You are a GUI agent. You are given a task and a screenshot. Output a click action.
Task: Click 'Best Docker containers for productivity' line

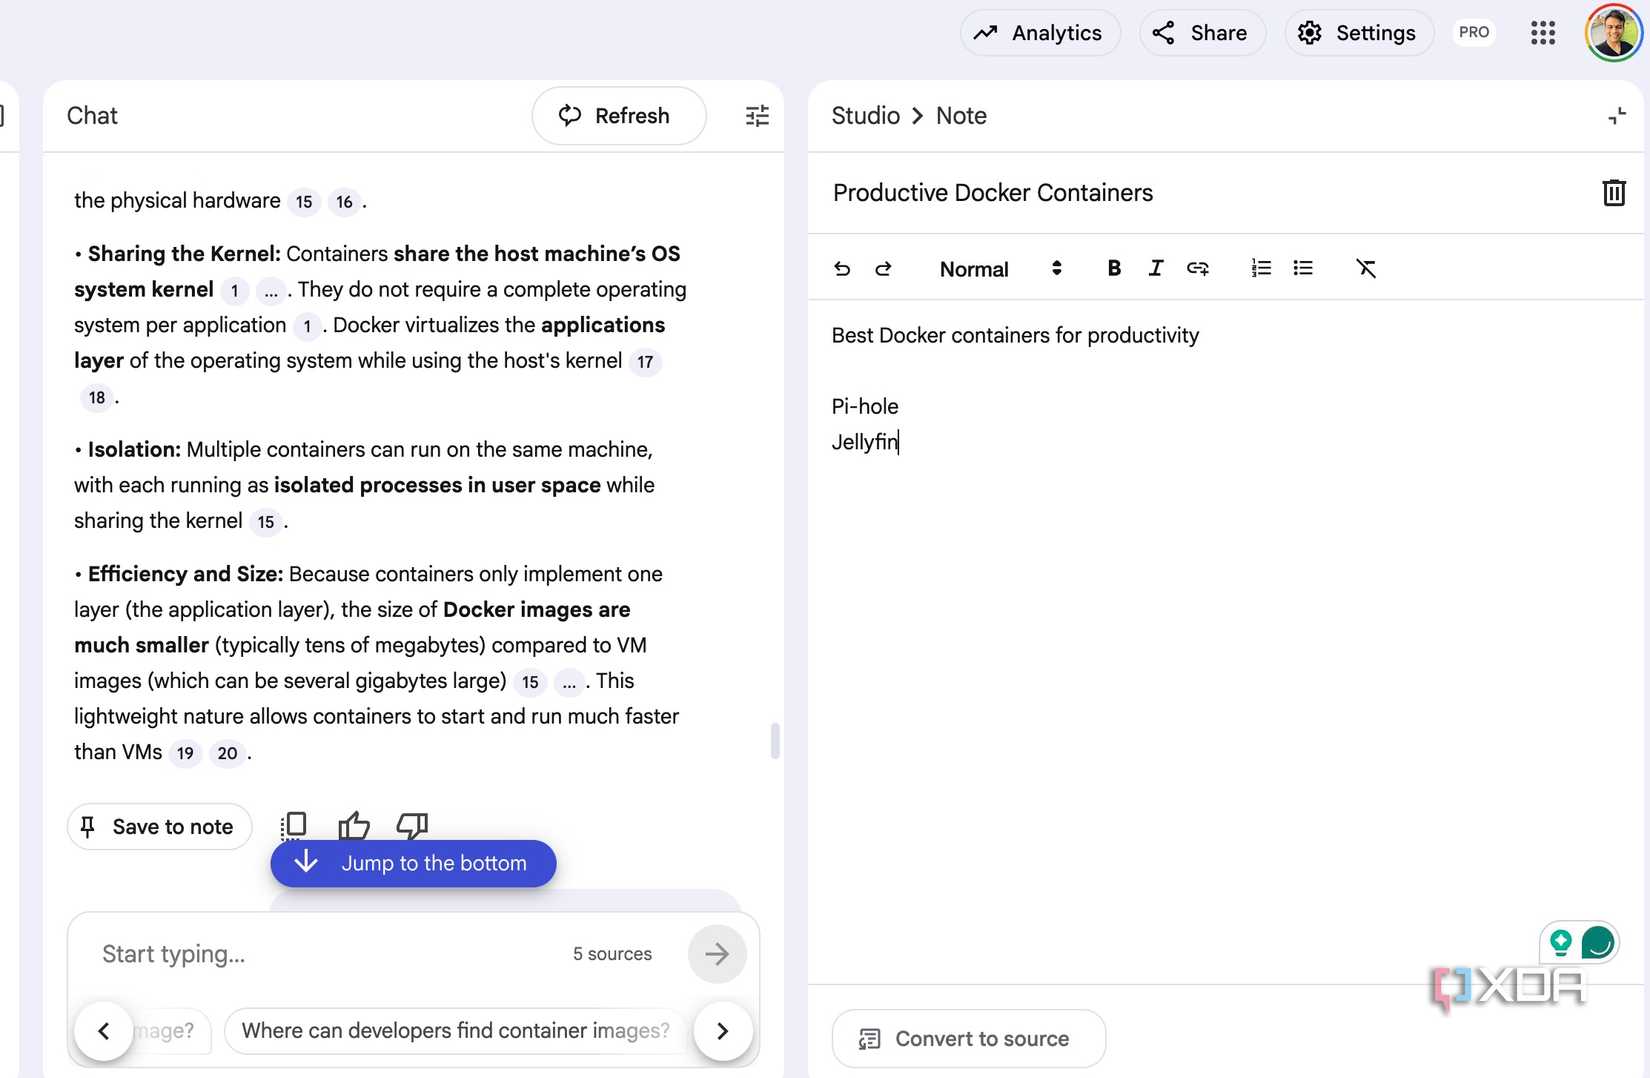(1015, 335)
